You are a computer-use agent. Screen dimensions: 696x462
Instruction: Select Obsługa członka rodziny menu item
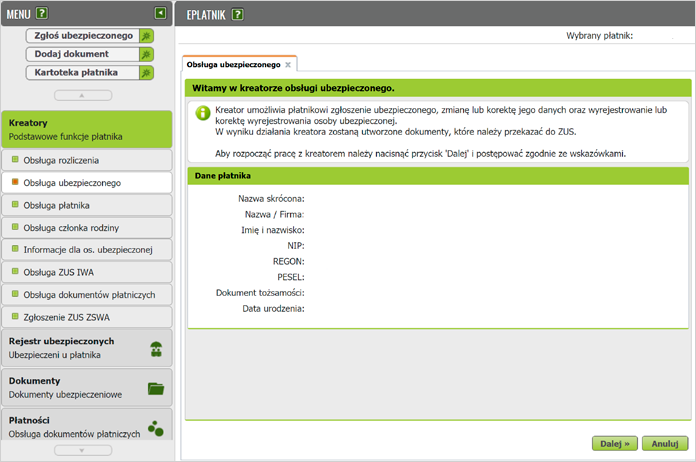[x=87, y=228]
